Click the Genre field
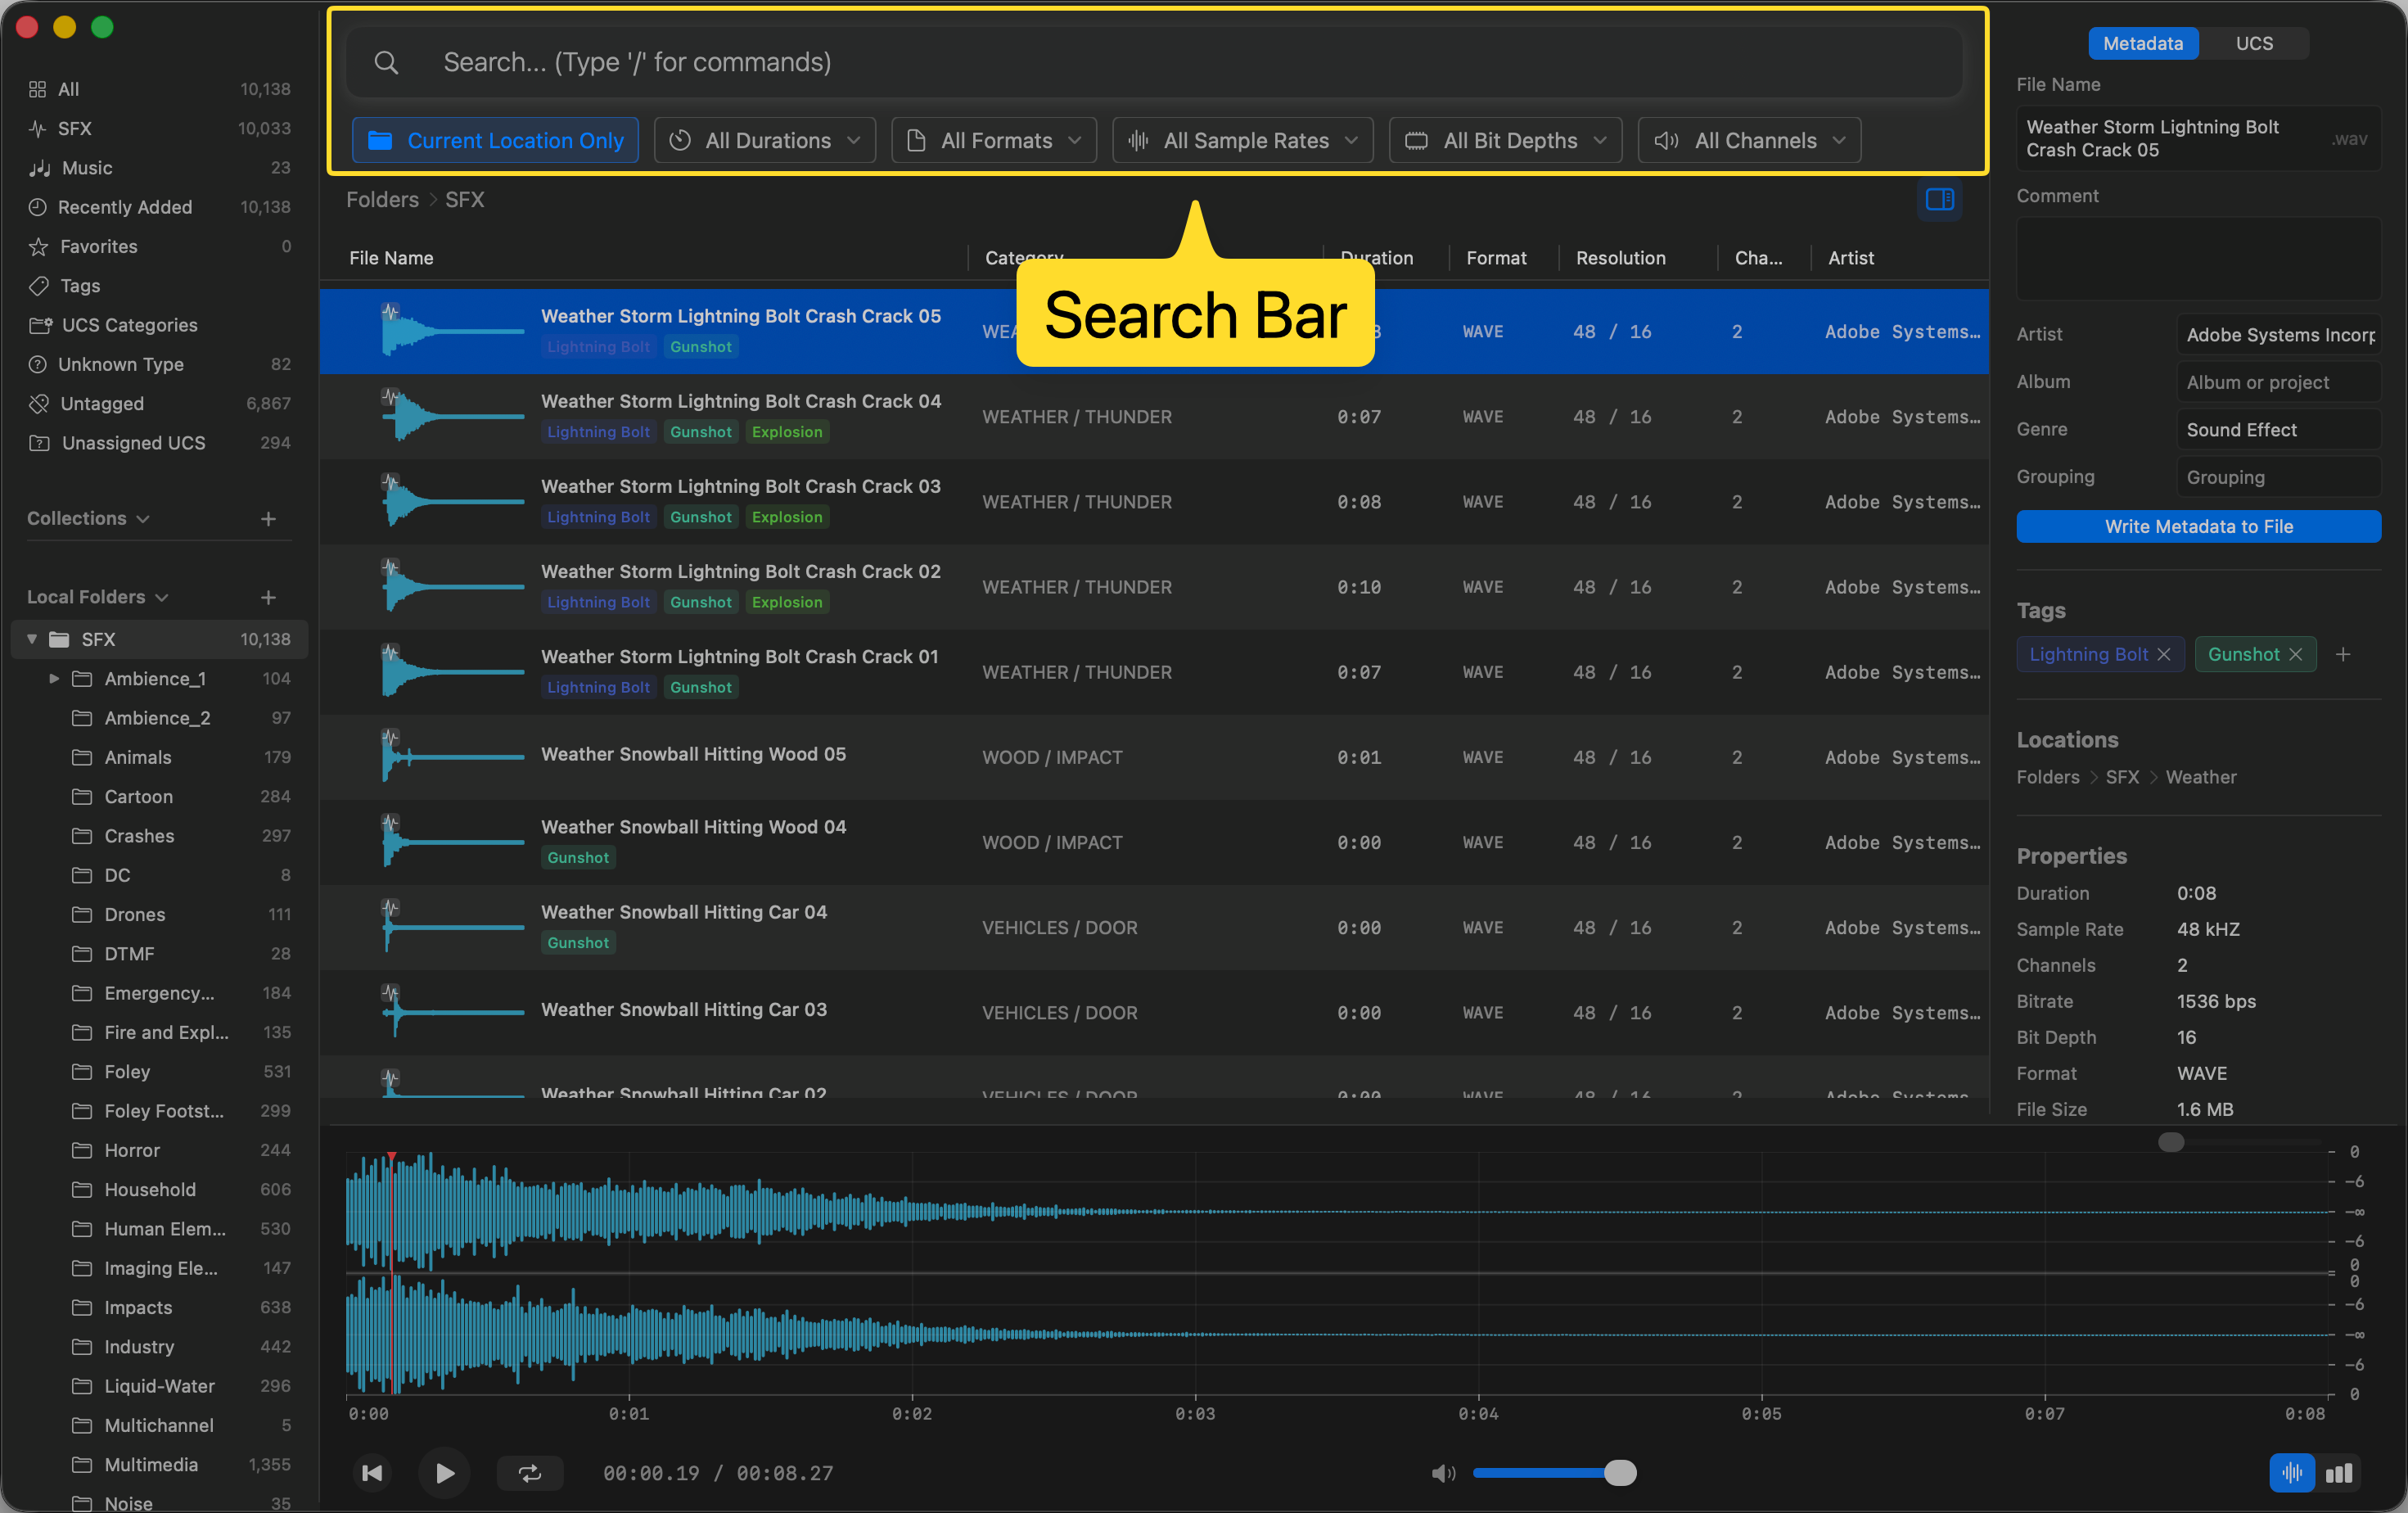Viewport: 2408px width, 1513px height. point(2278,430)
